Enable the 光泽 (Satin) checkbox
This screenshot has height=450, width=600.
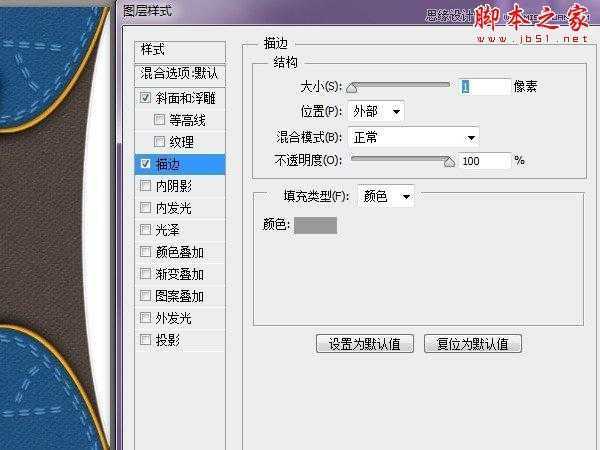pyautogui.click(x=146, y=230)
